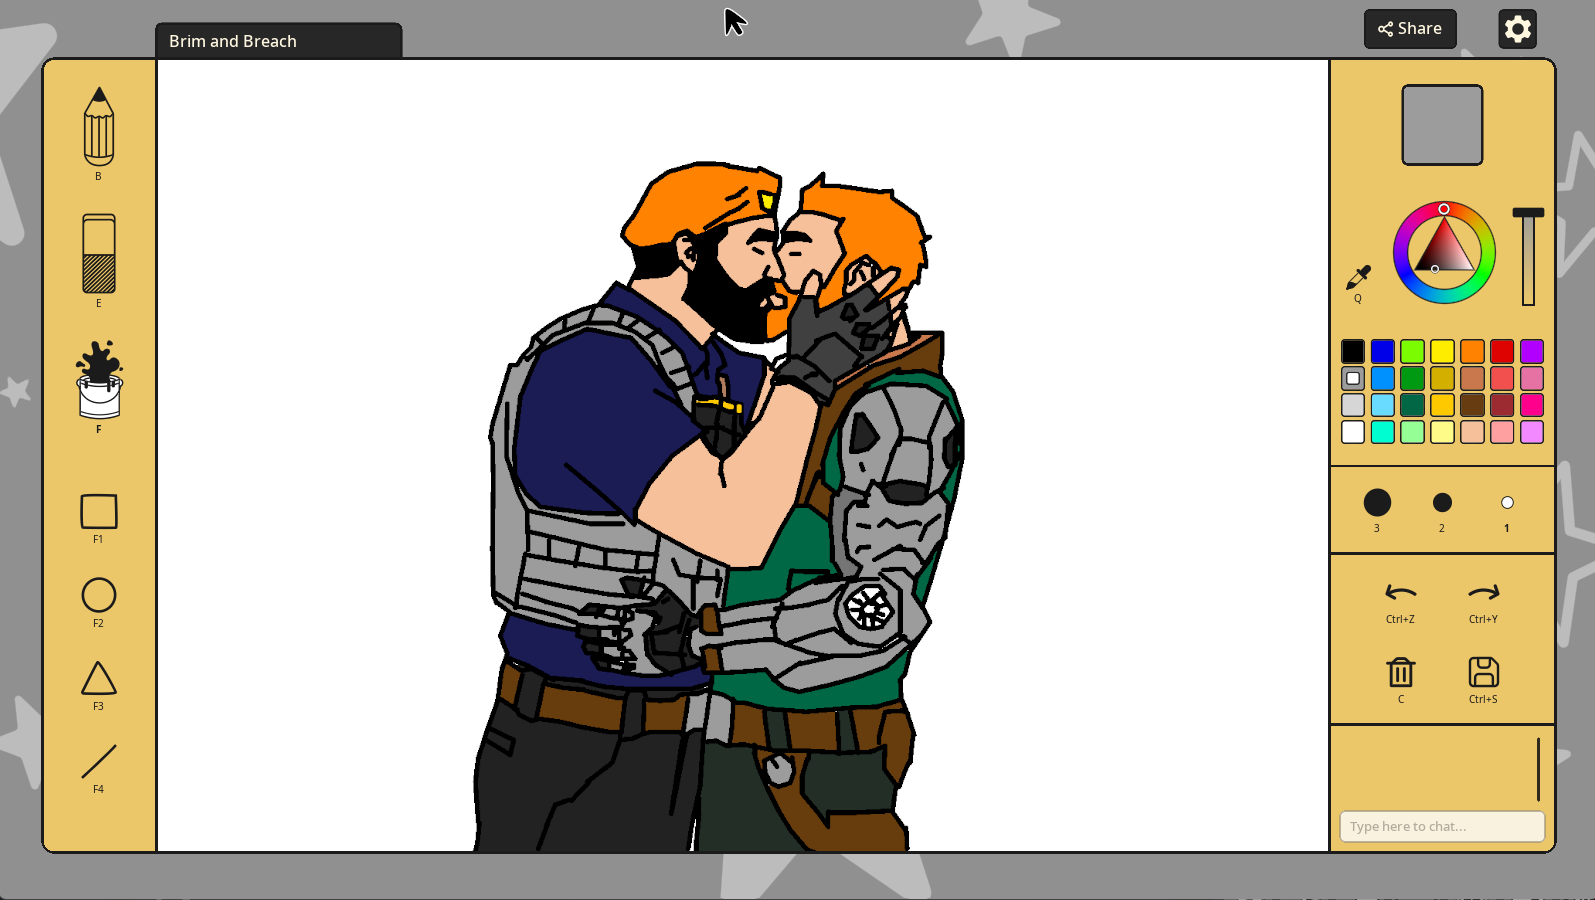
Task: Select the eraser tool
Action: point(99,253)
